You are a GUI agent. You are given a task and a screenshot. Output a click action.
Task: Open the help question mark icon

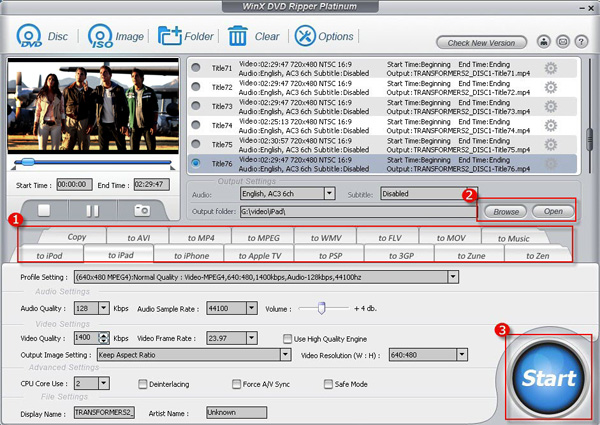click(x=581, y=41)
